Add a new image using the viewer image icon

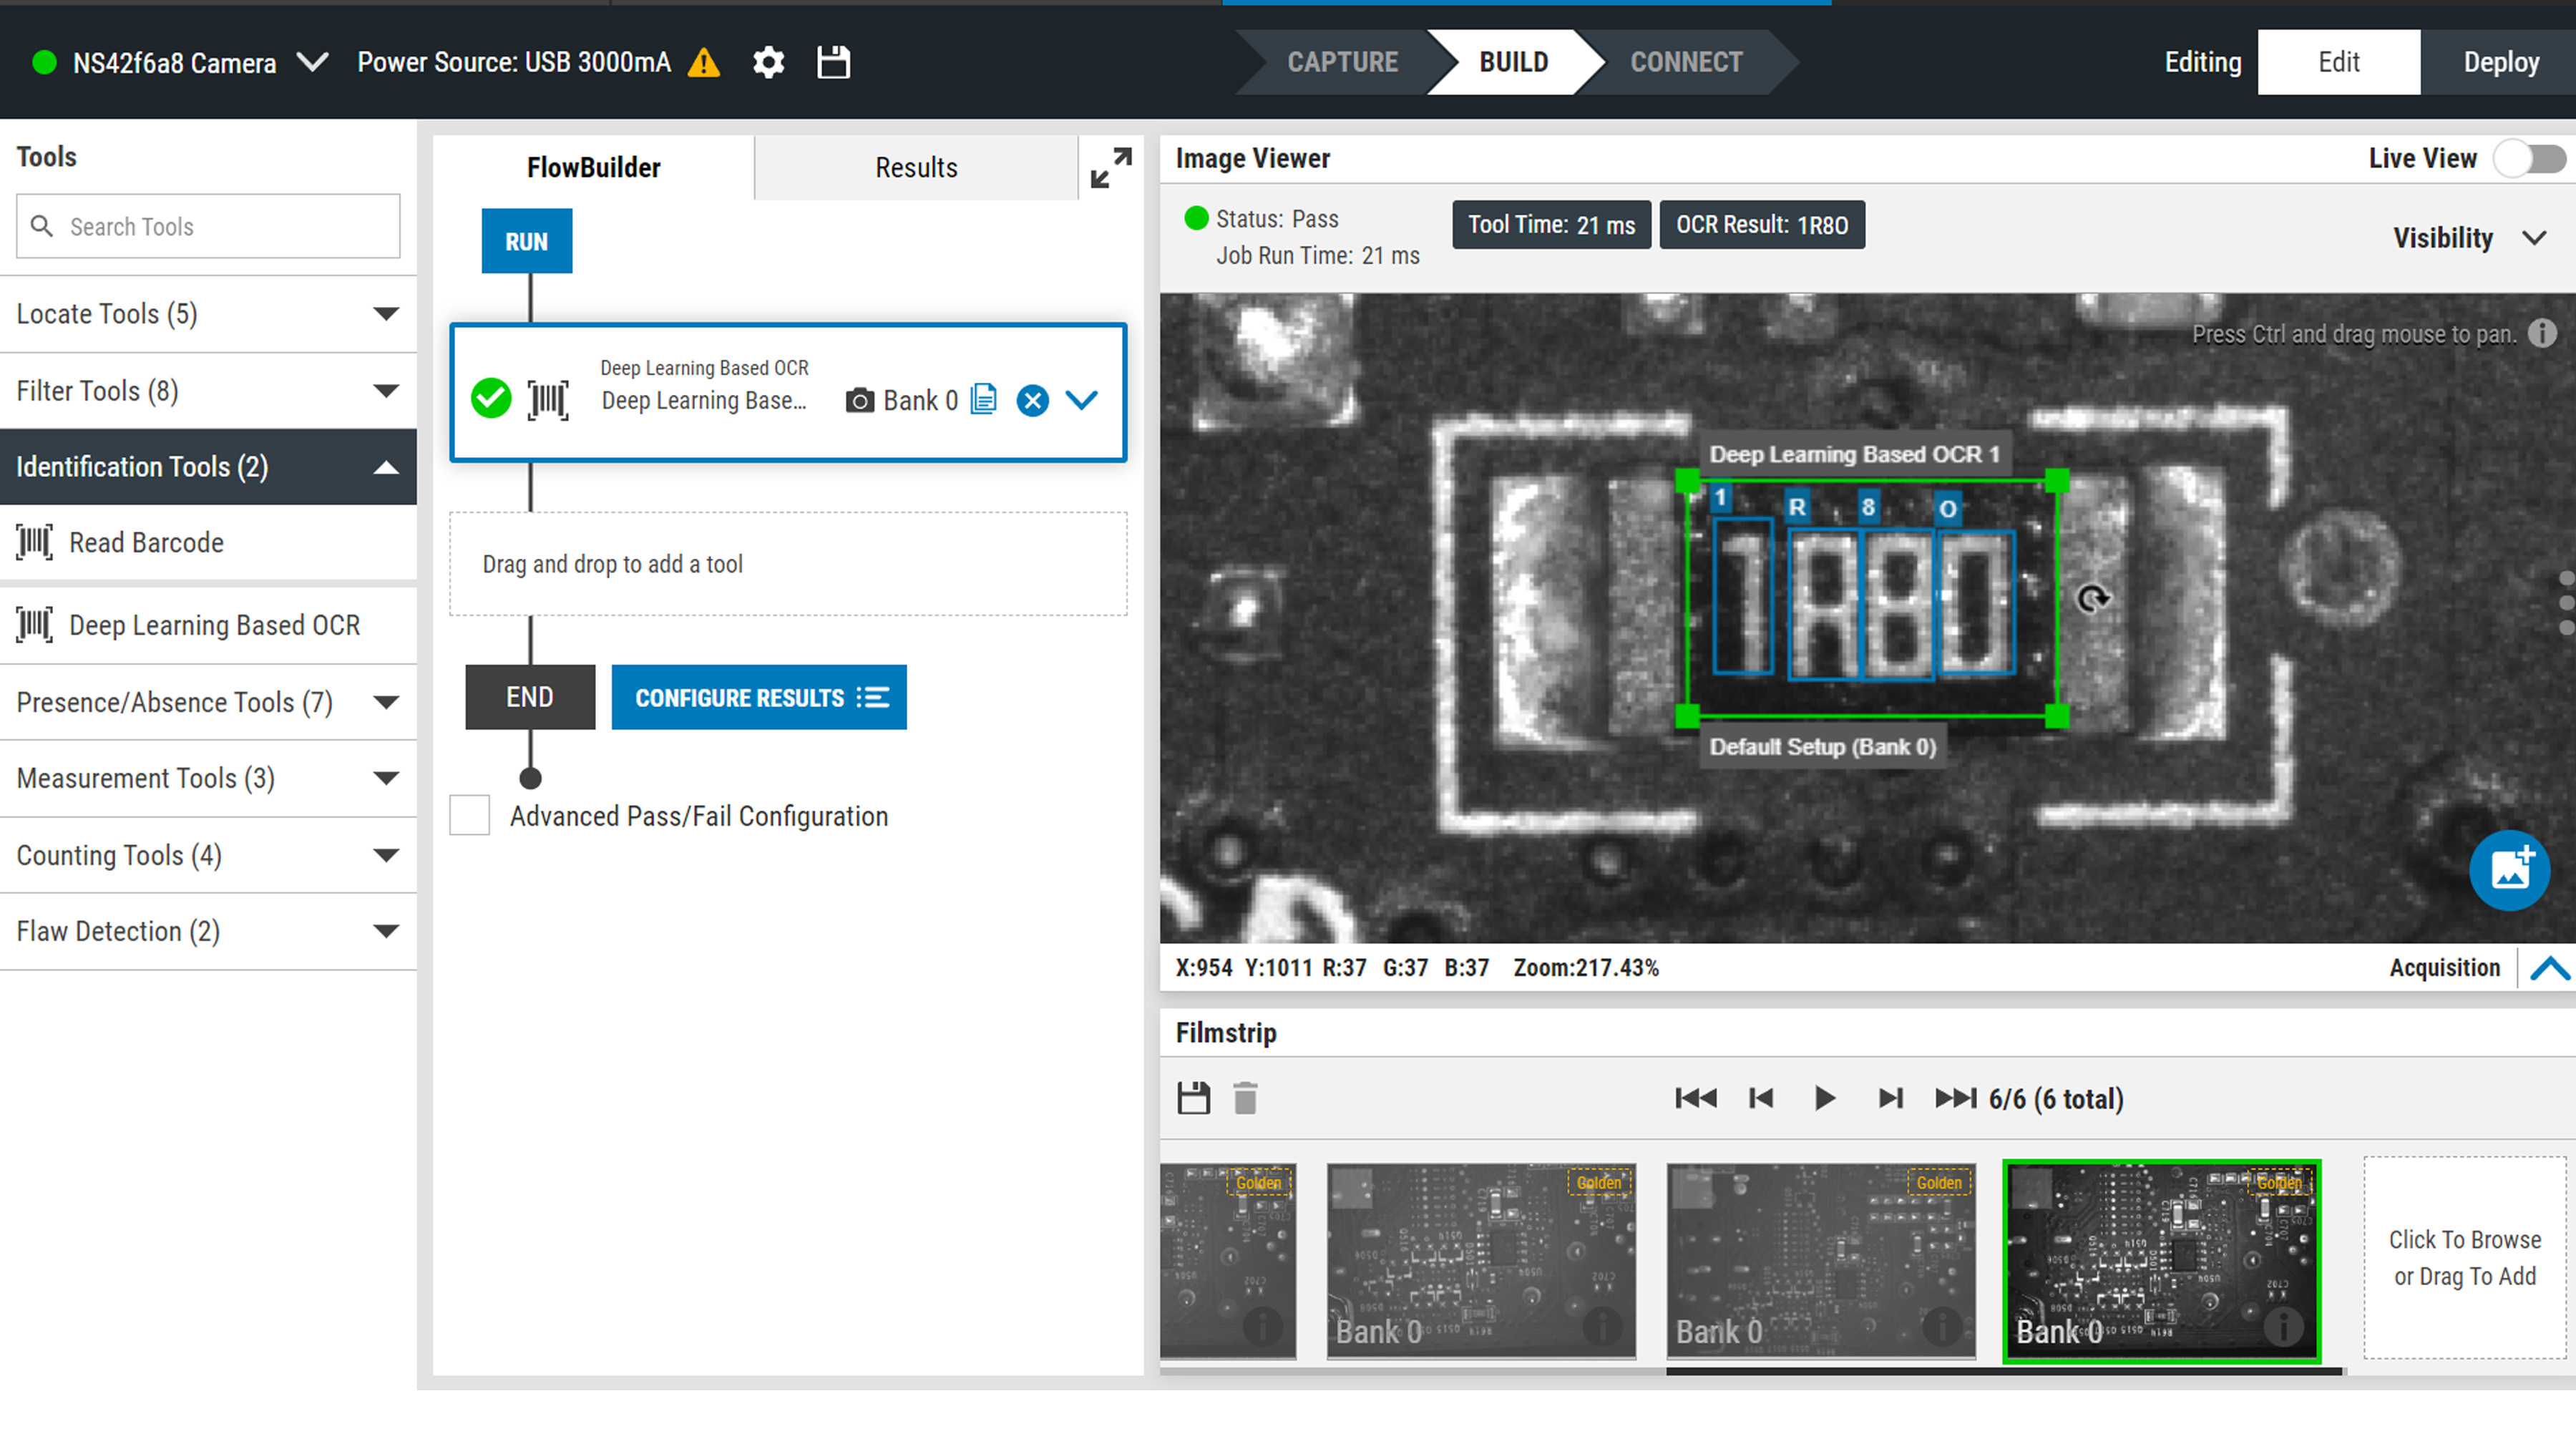point(2510,870)
